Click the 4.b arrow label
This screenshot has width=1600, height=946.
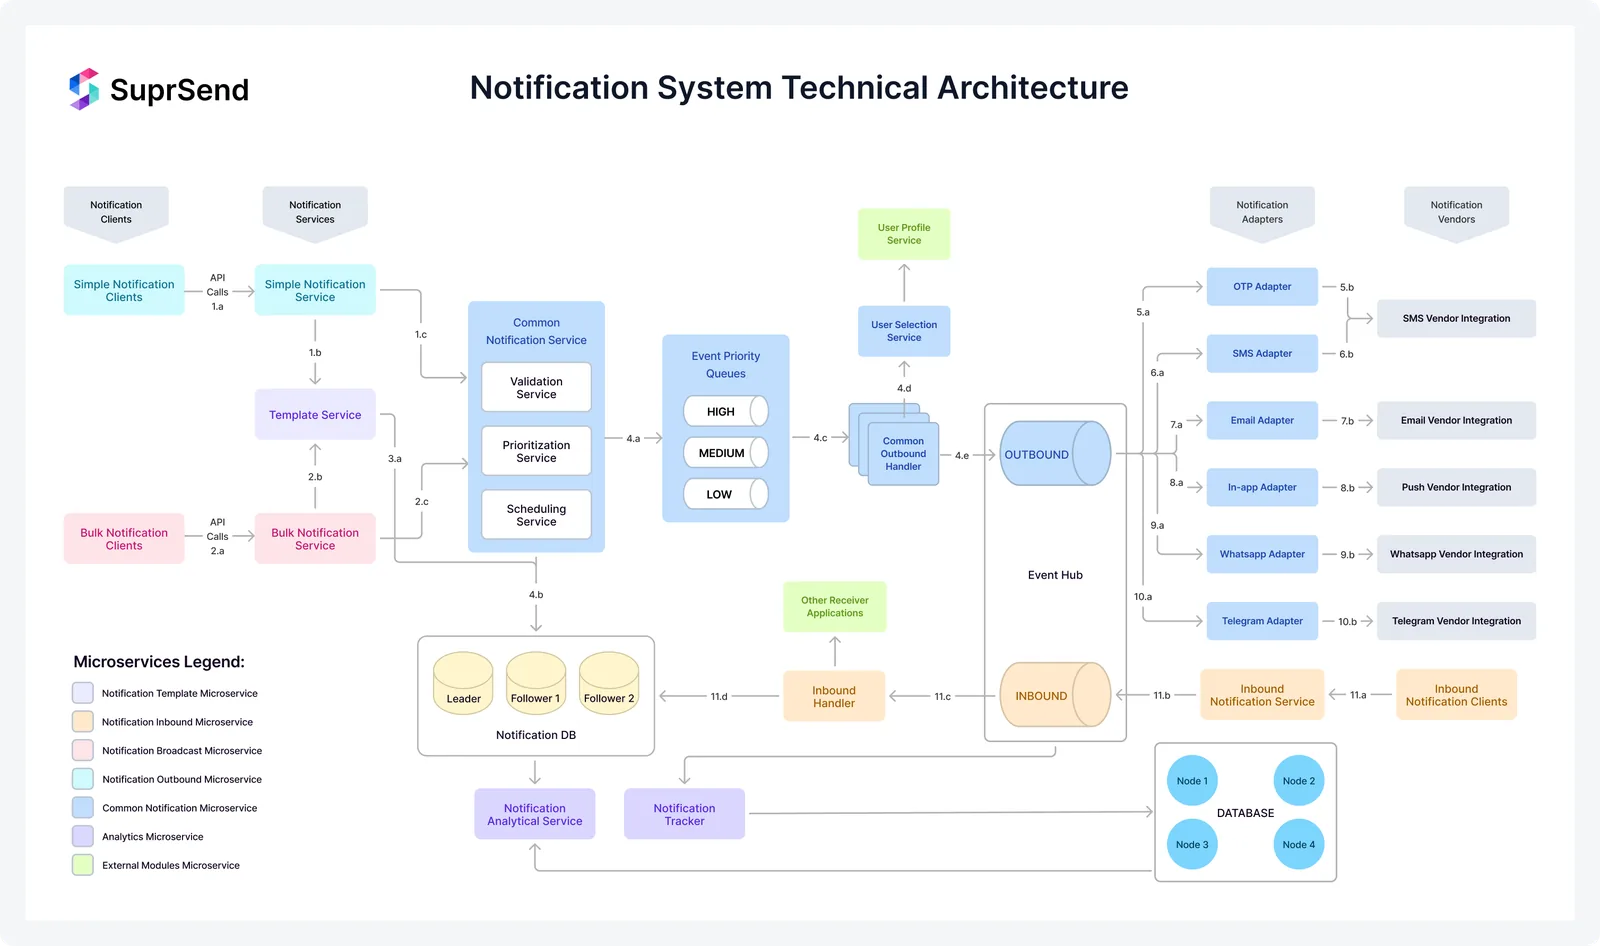pyautogui.click(x=536, y=595)
